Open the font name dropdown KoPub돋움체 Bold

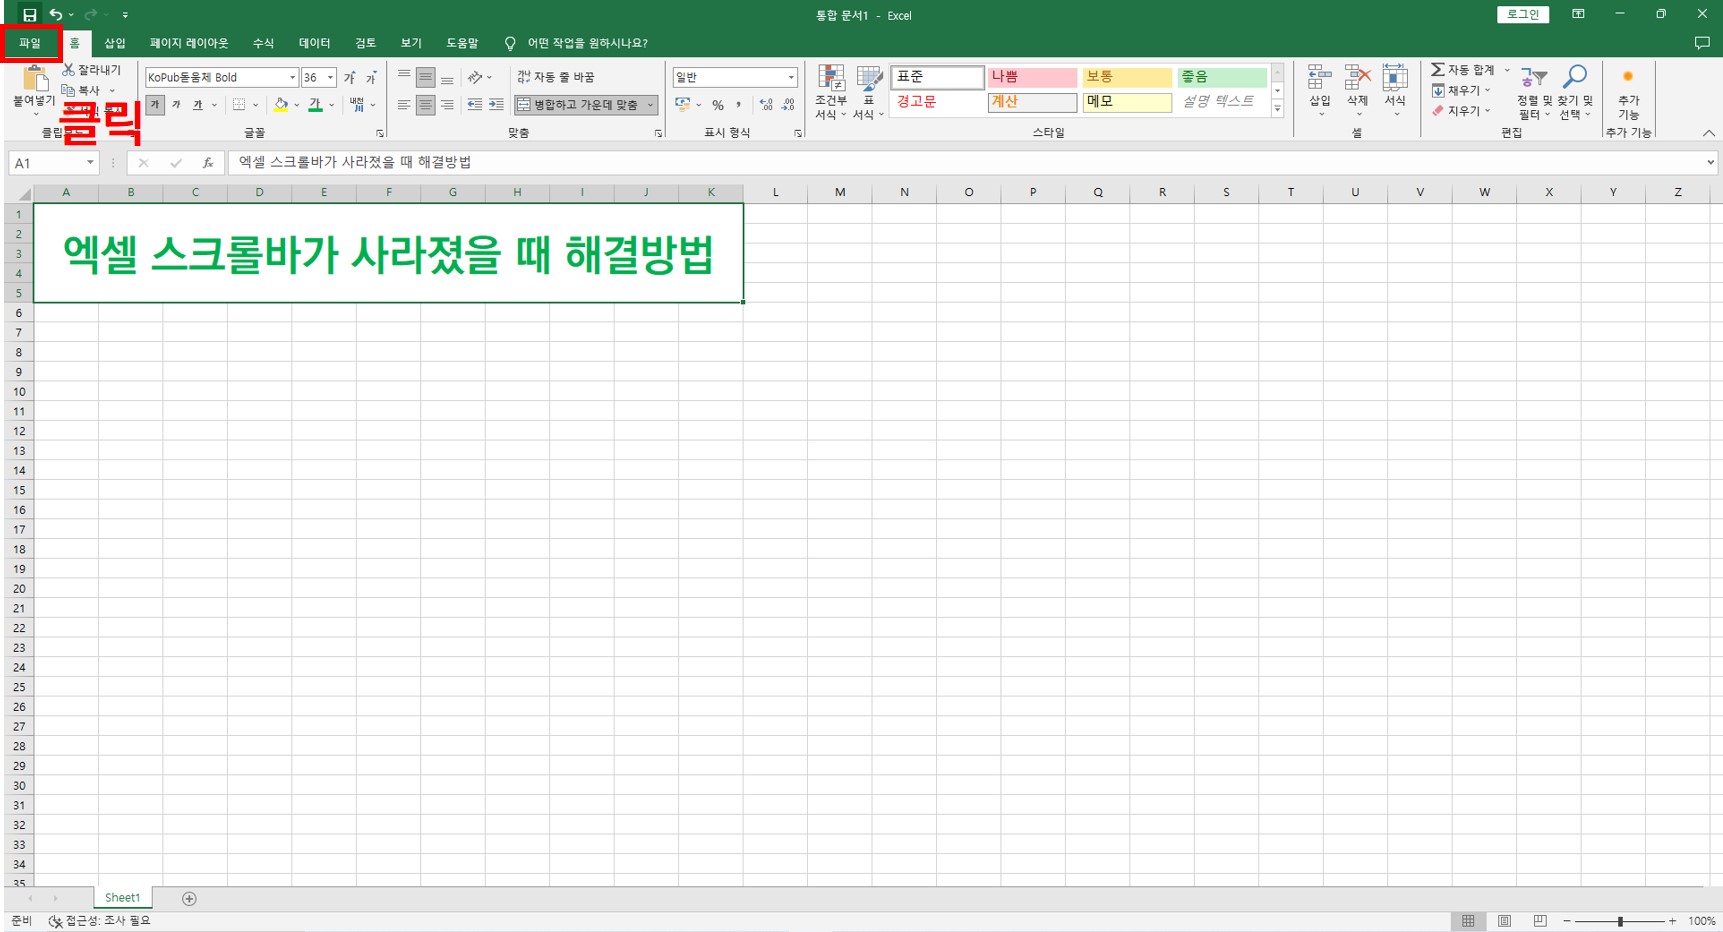click(x=292, y=77)
